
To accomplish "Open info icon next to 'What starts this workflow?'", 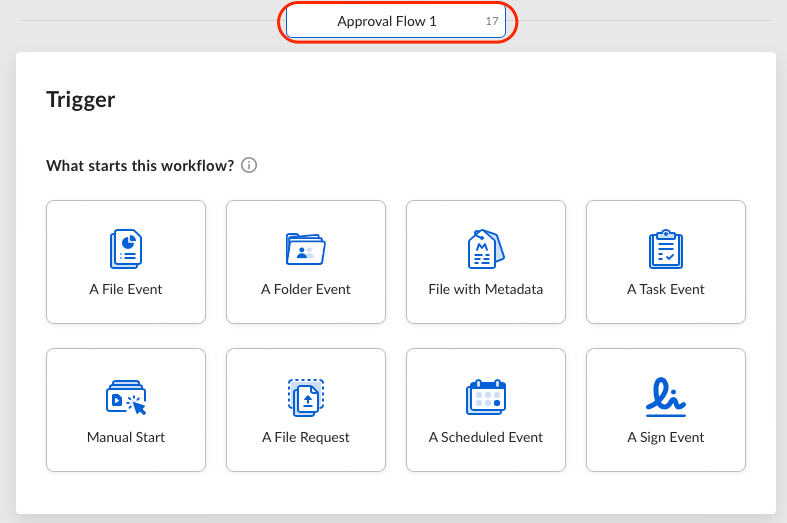I will 249,165.
